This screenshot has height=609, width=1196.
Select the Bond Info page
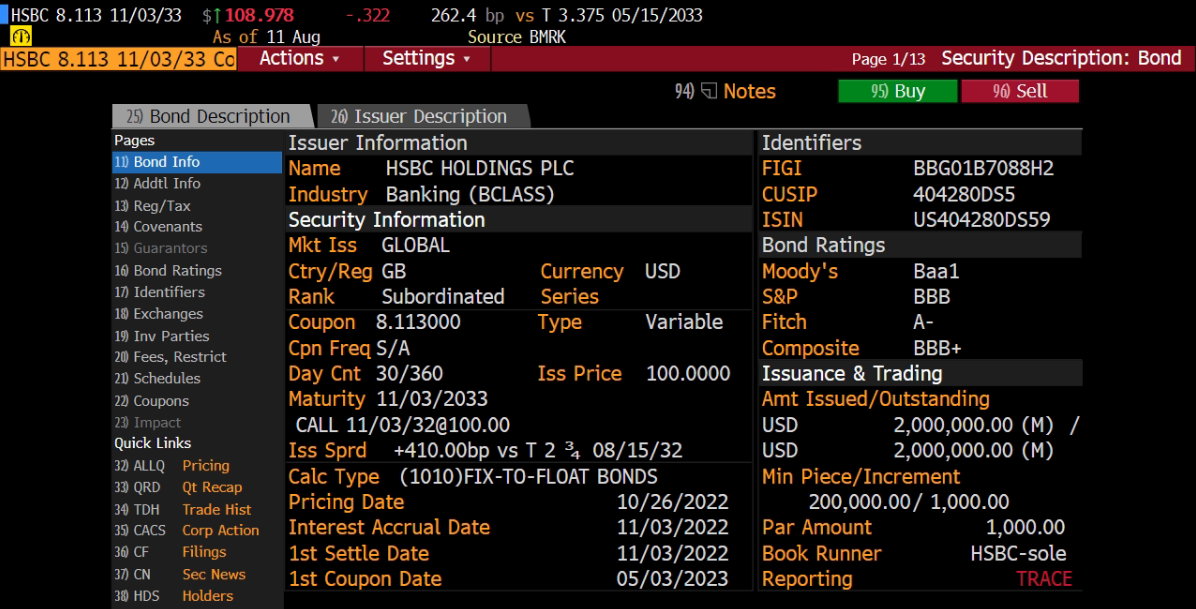point(197,162)
